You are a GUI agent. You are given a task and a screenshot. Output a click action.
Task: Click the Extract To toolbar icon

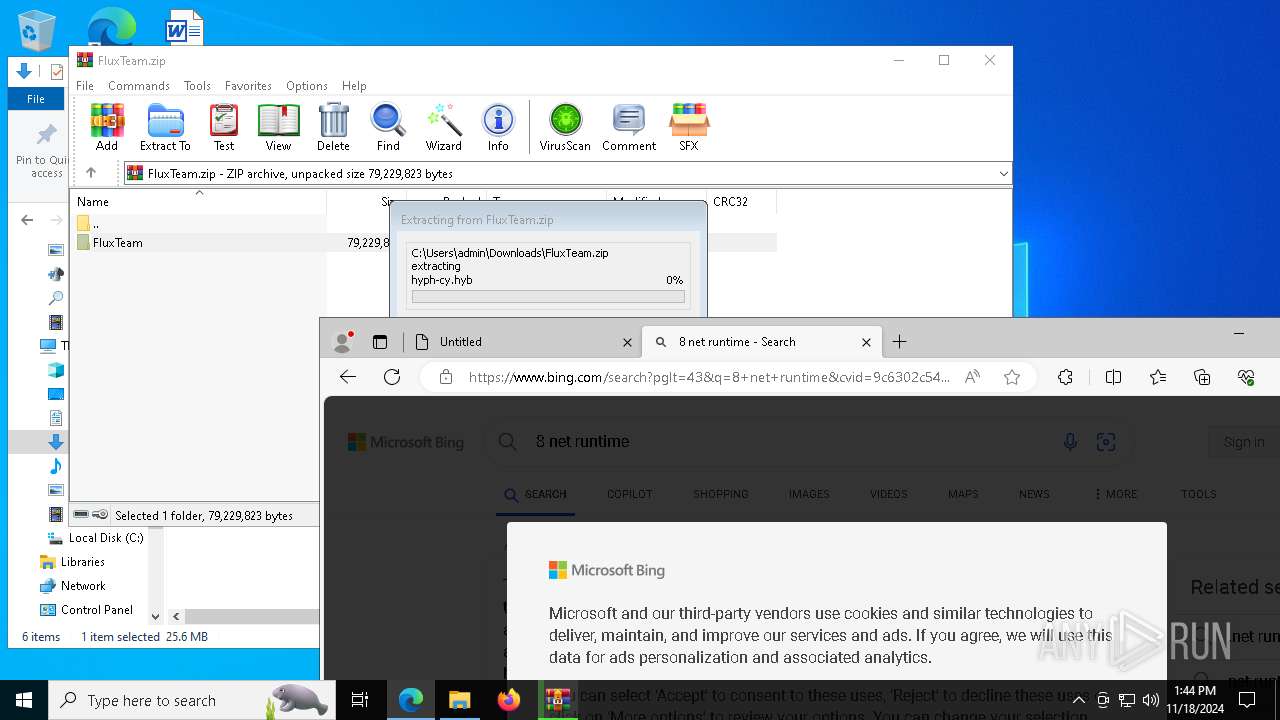(x=165, y=127)
